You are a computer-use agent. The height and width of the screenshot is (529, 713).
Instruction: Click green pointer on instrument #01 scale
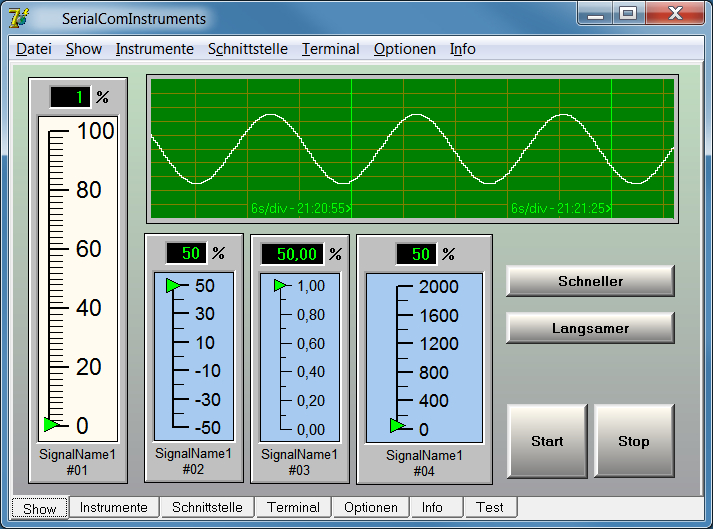pyautogui.click(x=51, y=424)
